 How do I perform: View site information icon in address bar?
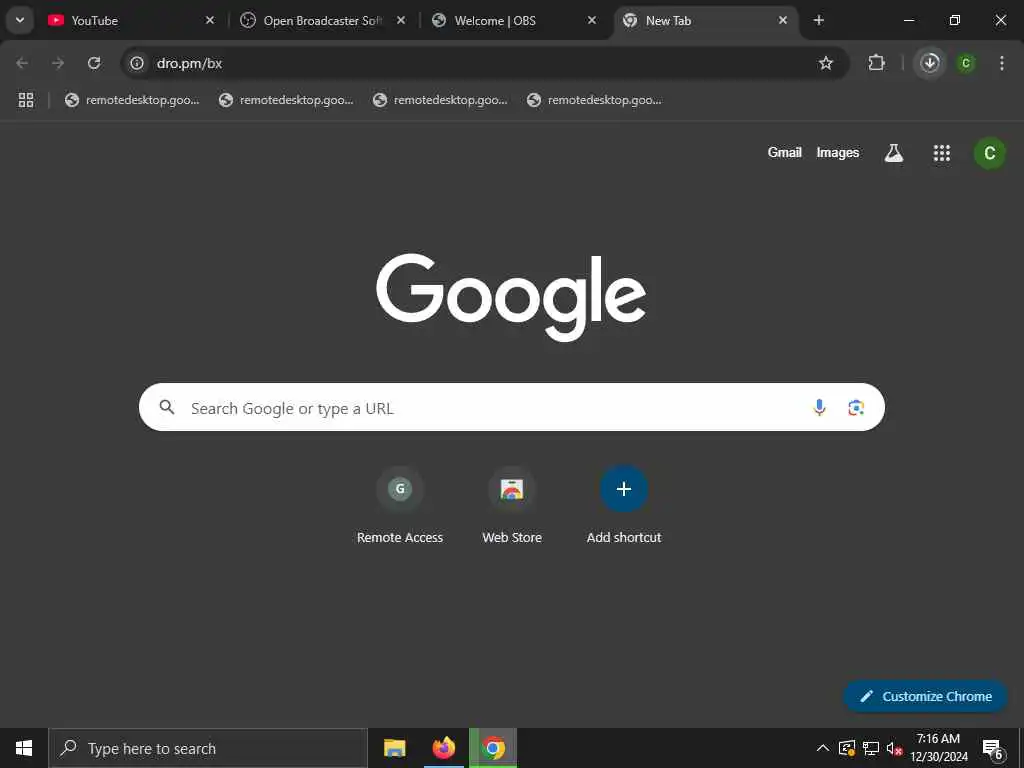pyautogui.click(x=136, y=63)
